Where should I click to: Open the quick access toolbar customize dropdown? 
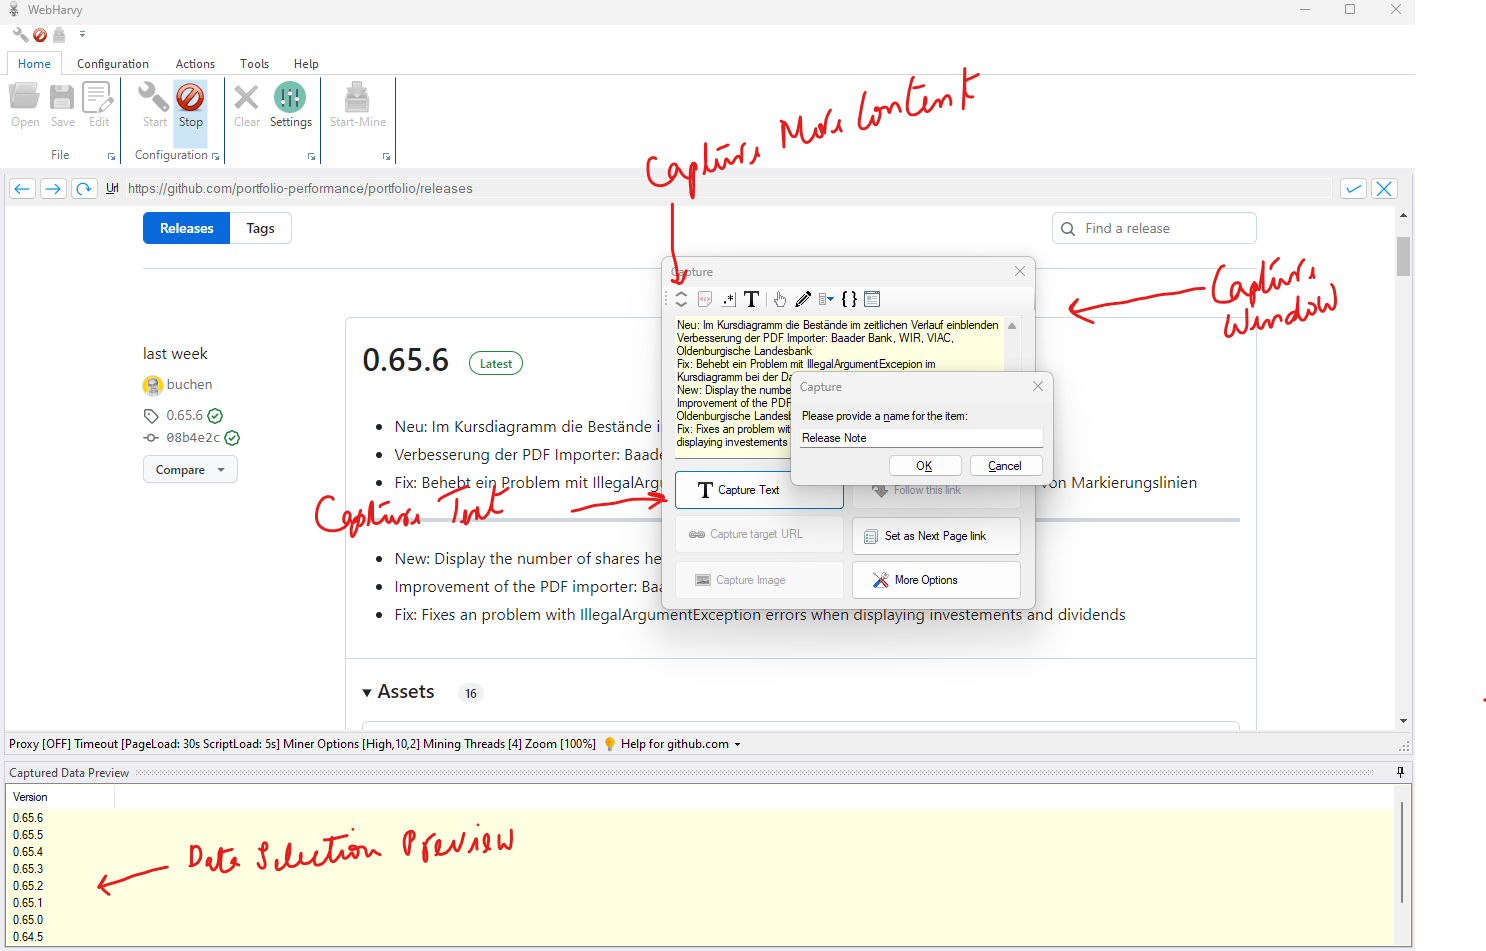coord(82,35)
